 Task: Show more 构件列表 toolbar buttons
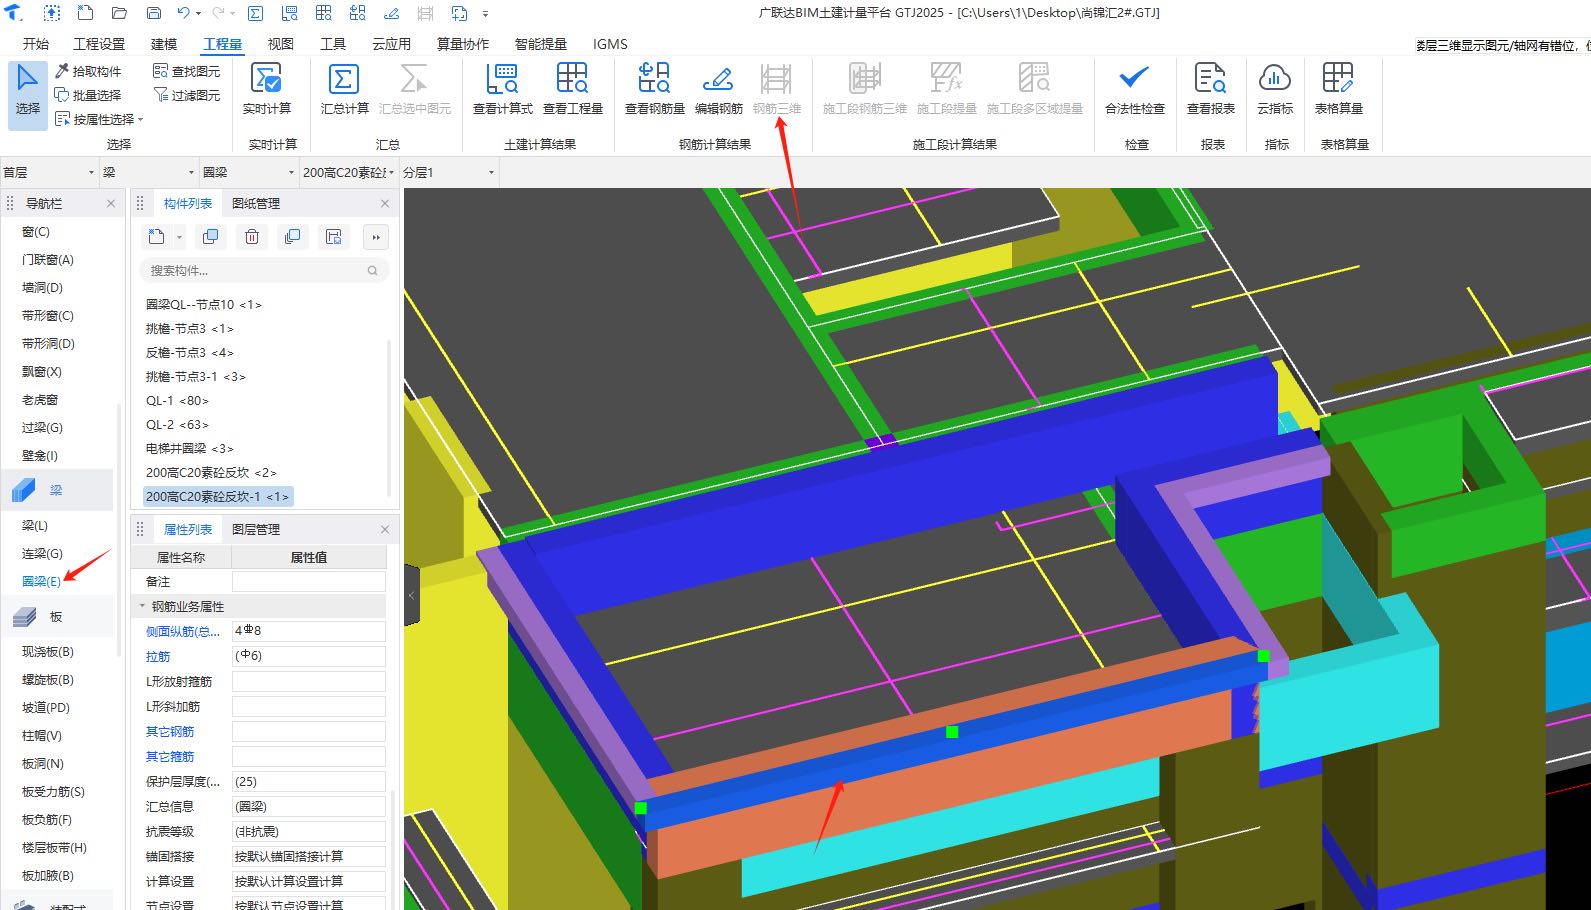[376, 237]
